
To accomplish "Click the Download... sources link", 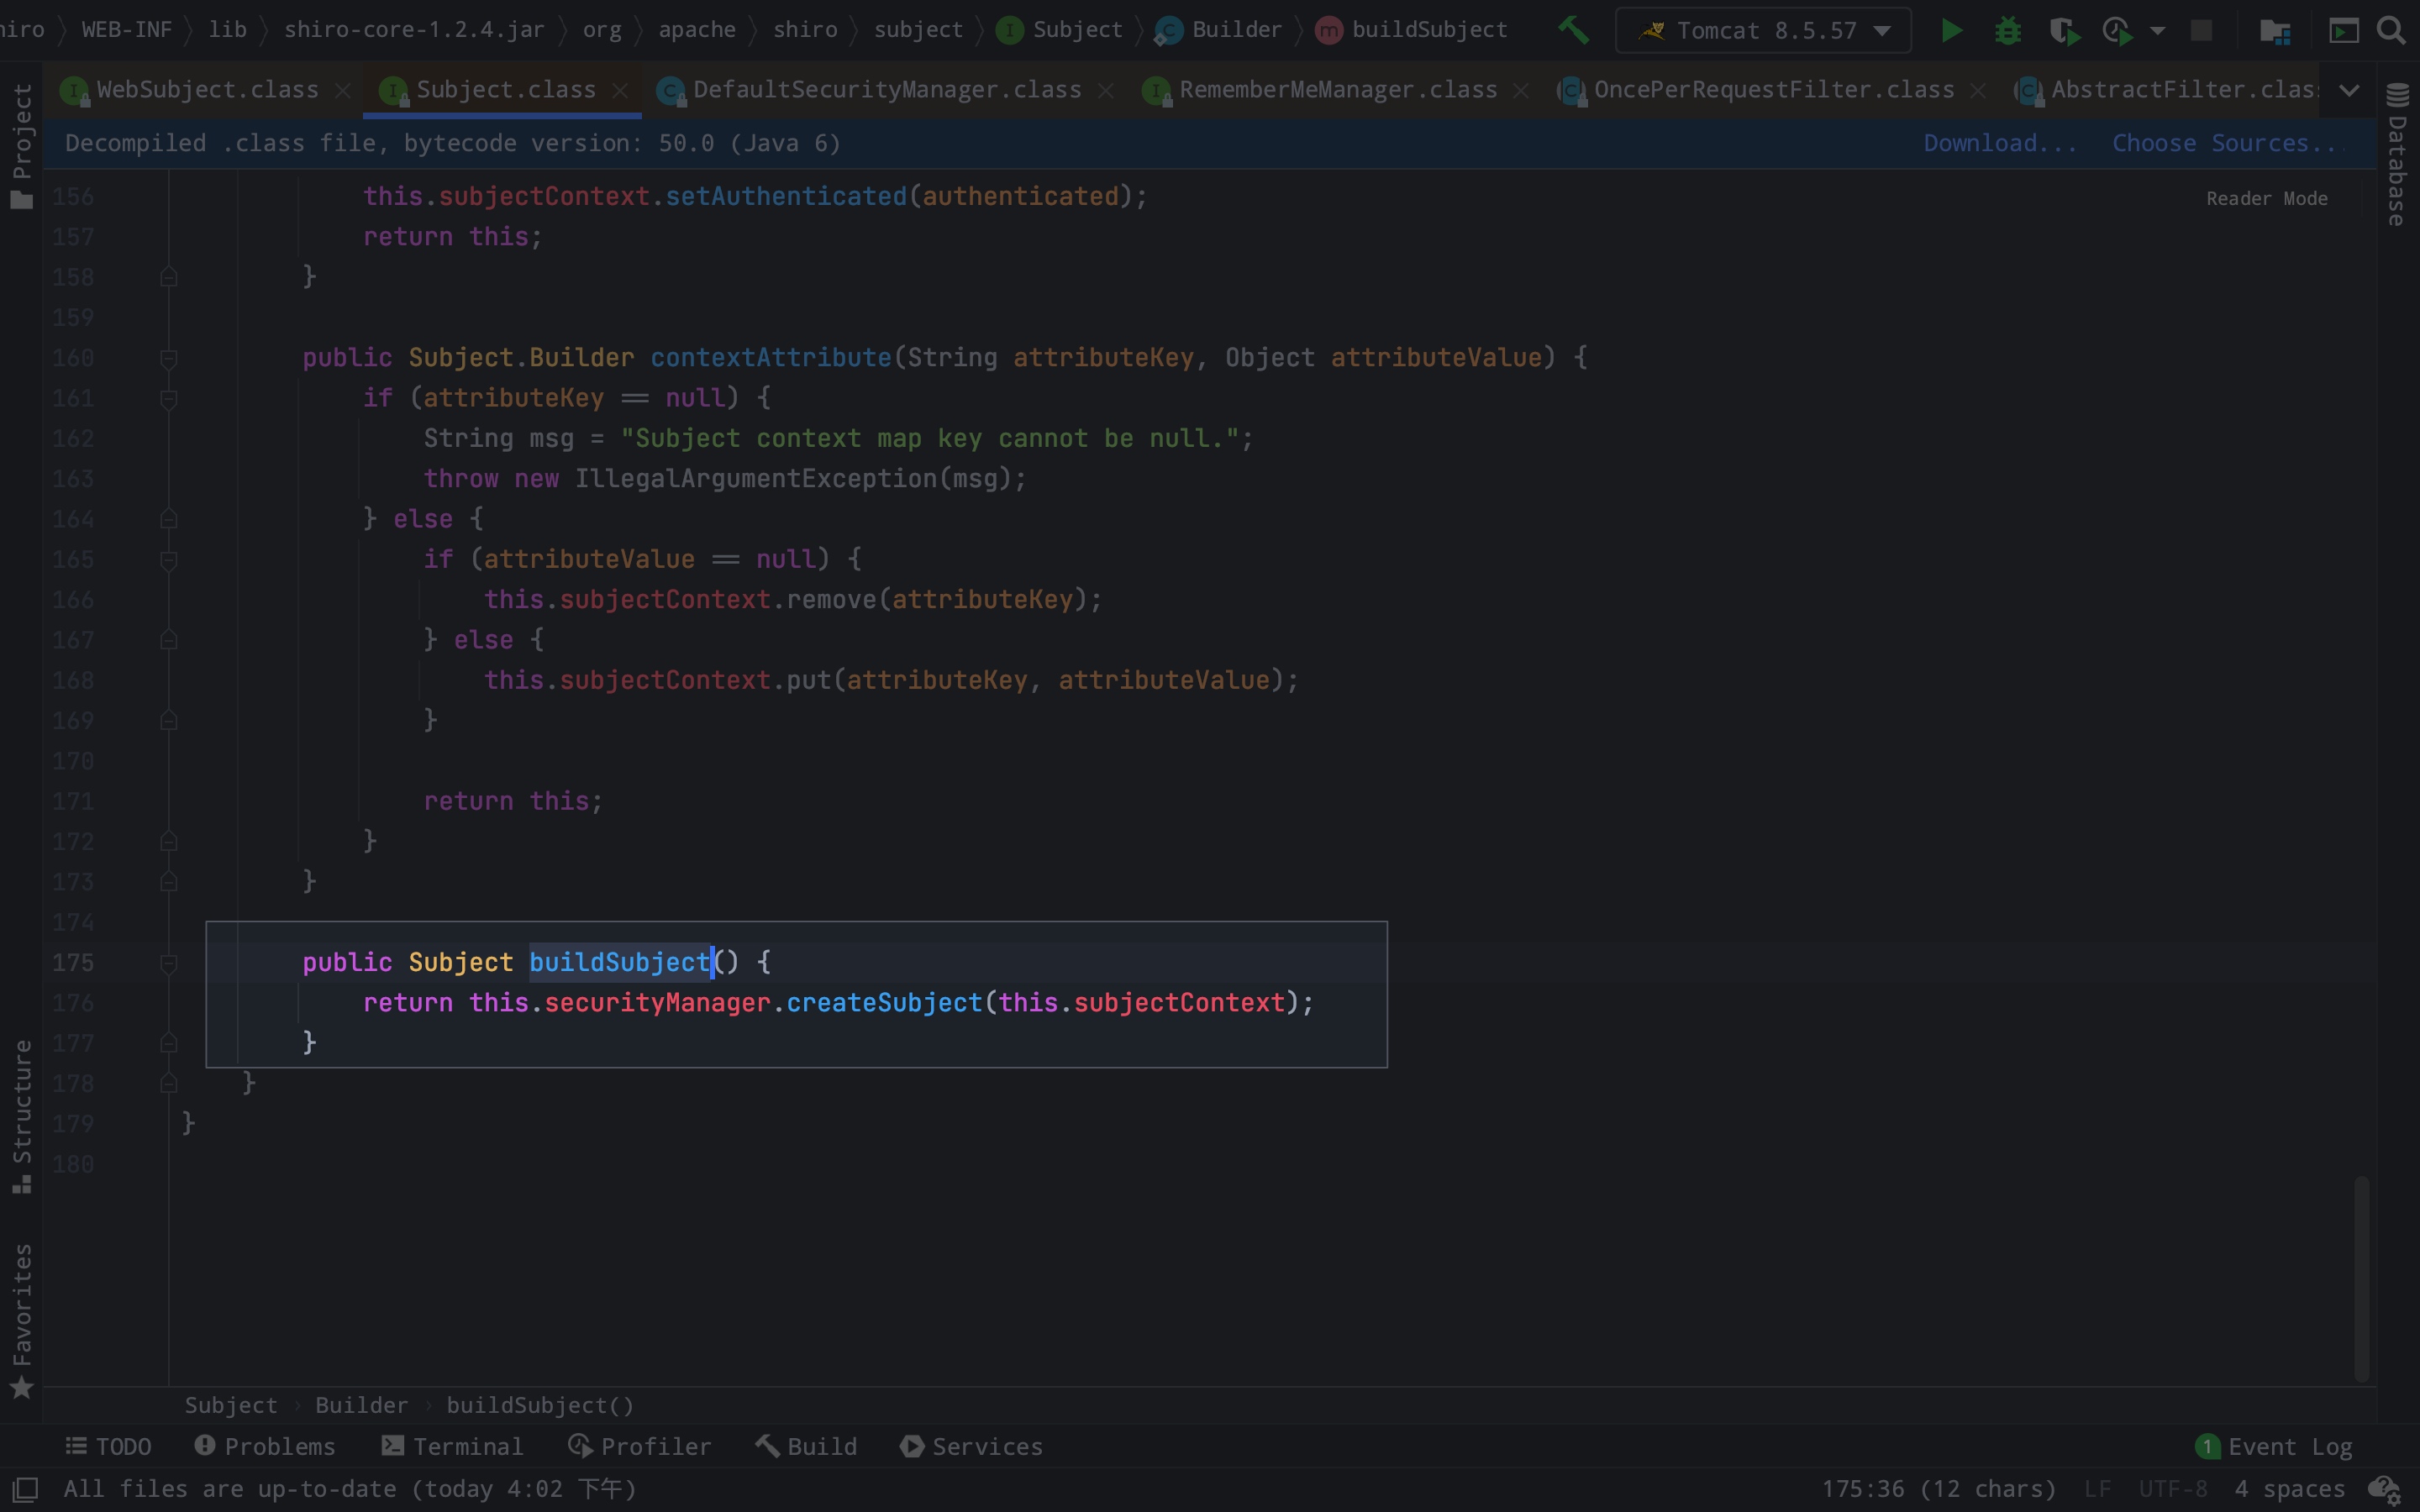I will [2000, 143].
